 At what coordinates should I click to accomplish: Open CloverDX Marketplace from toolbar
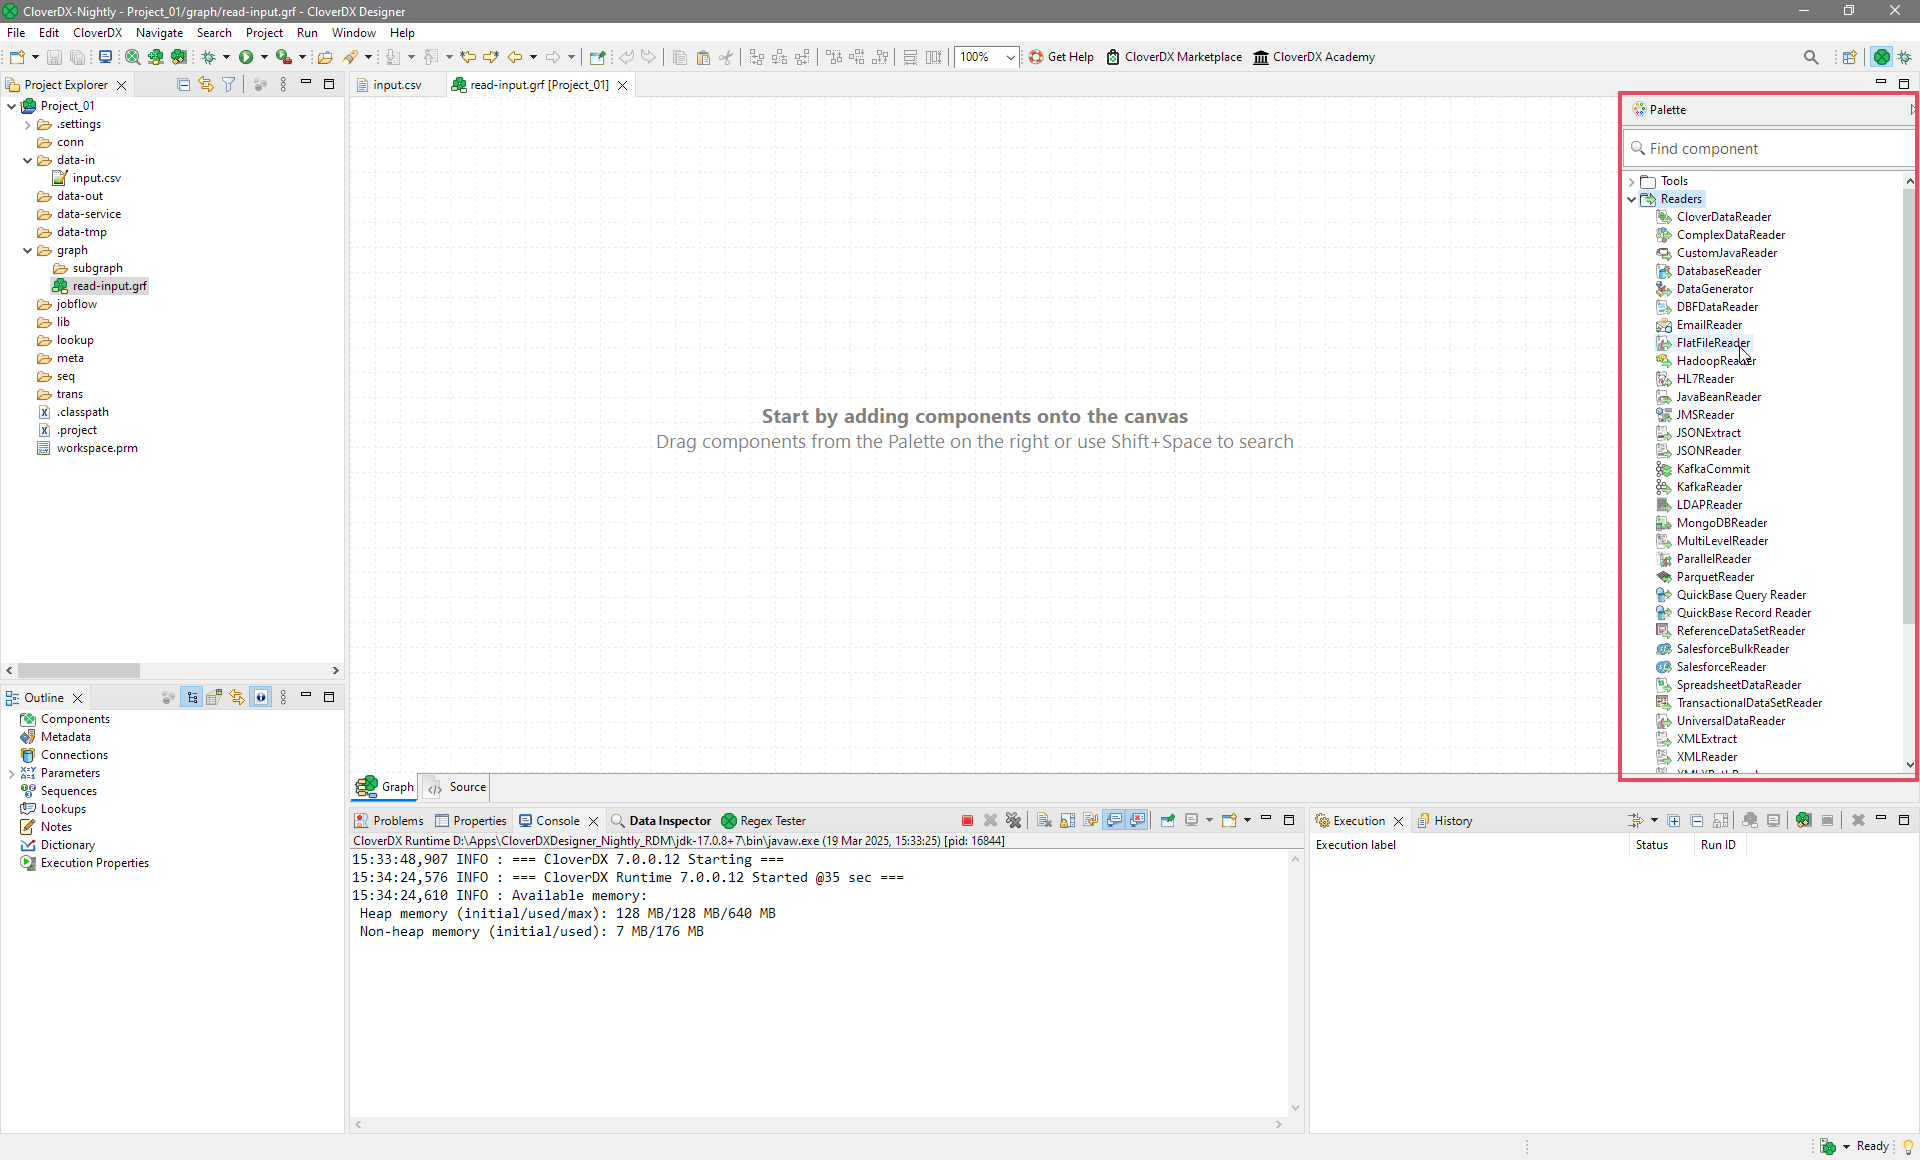click(1174, 57)
